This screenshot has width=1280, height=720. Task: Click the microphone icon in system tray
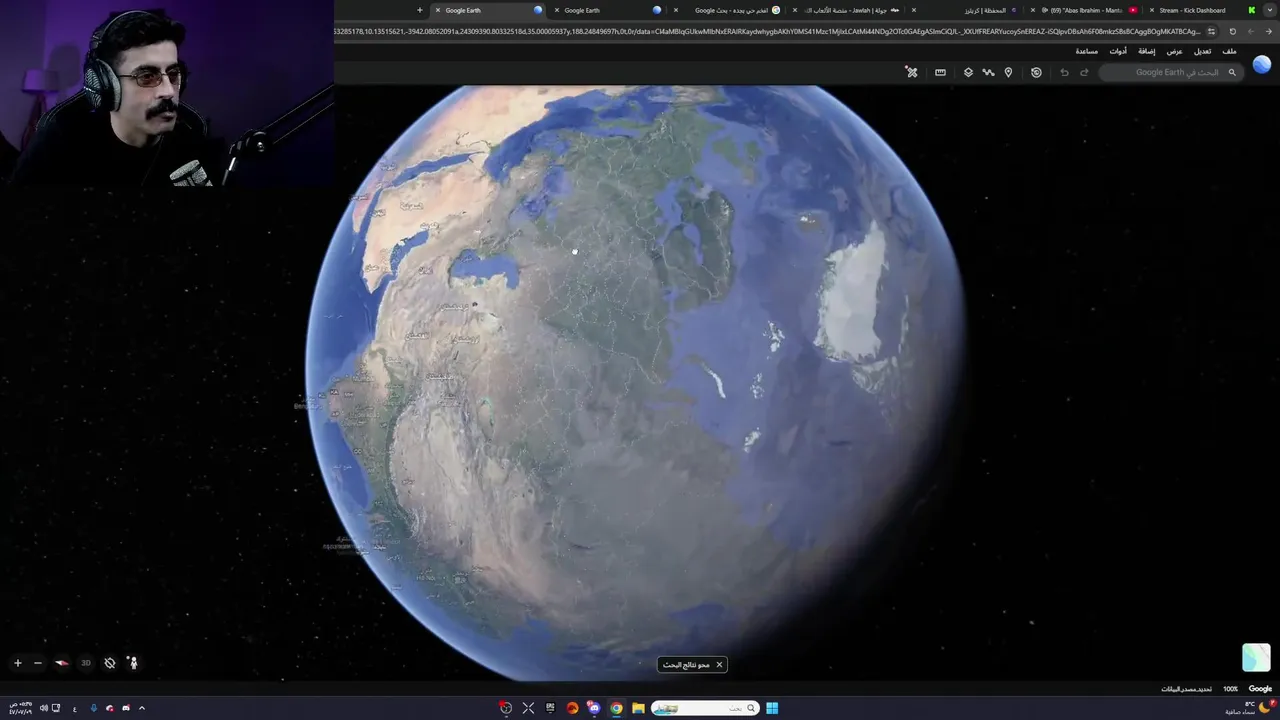pyautogui.click(x=94, y=708)
